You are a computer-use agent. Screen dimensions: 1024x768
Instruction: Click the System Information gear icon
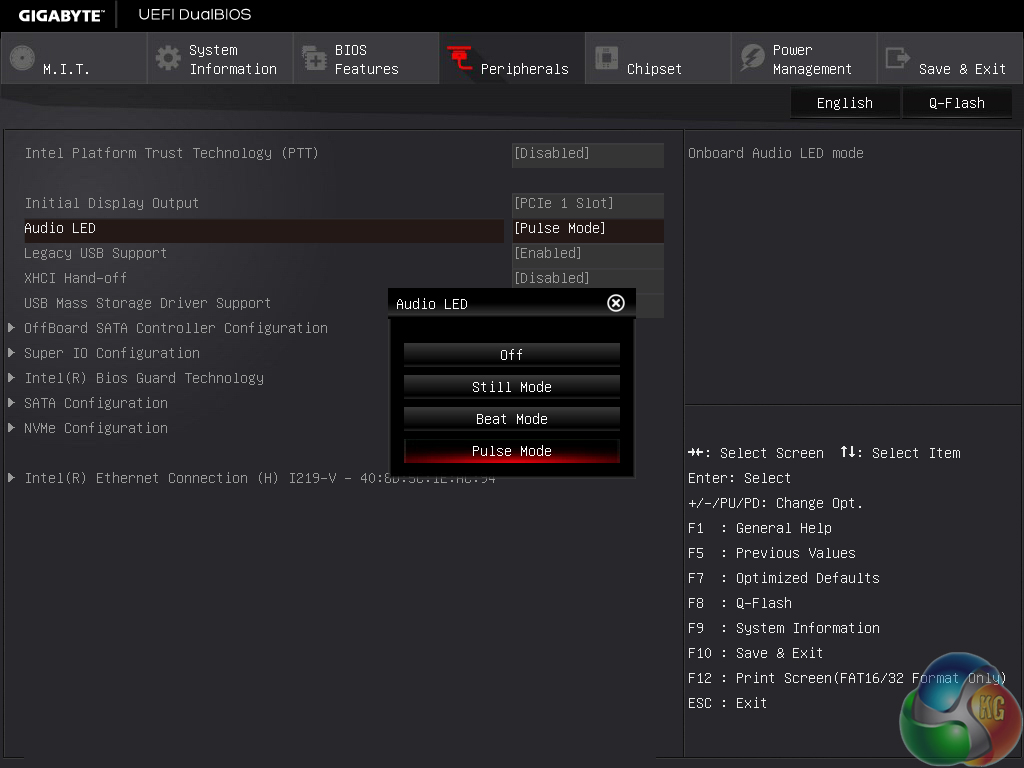pos(168,58)
